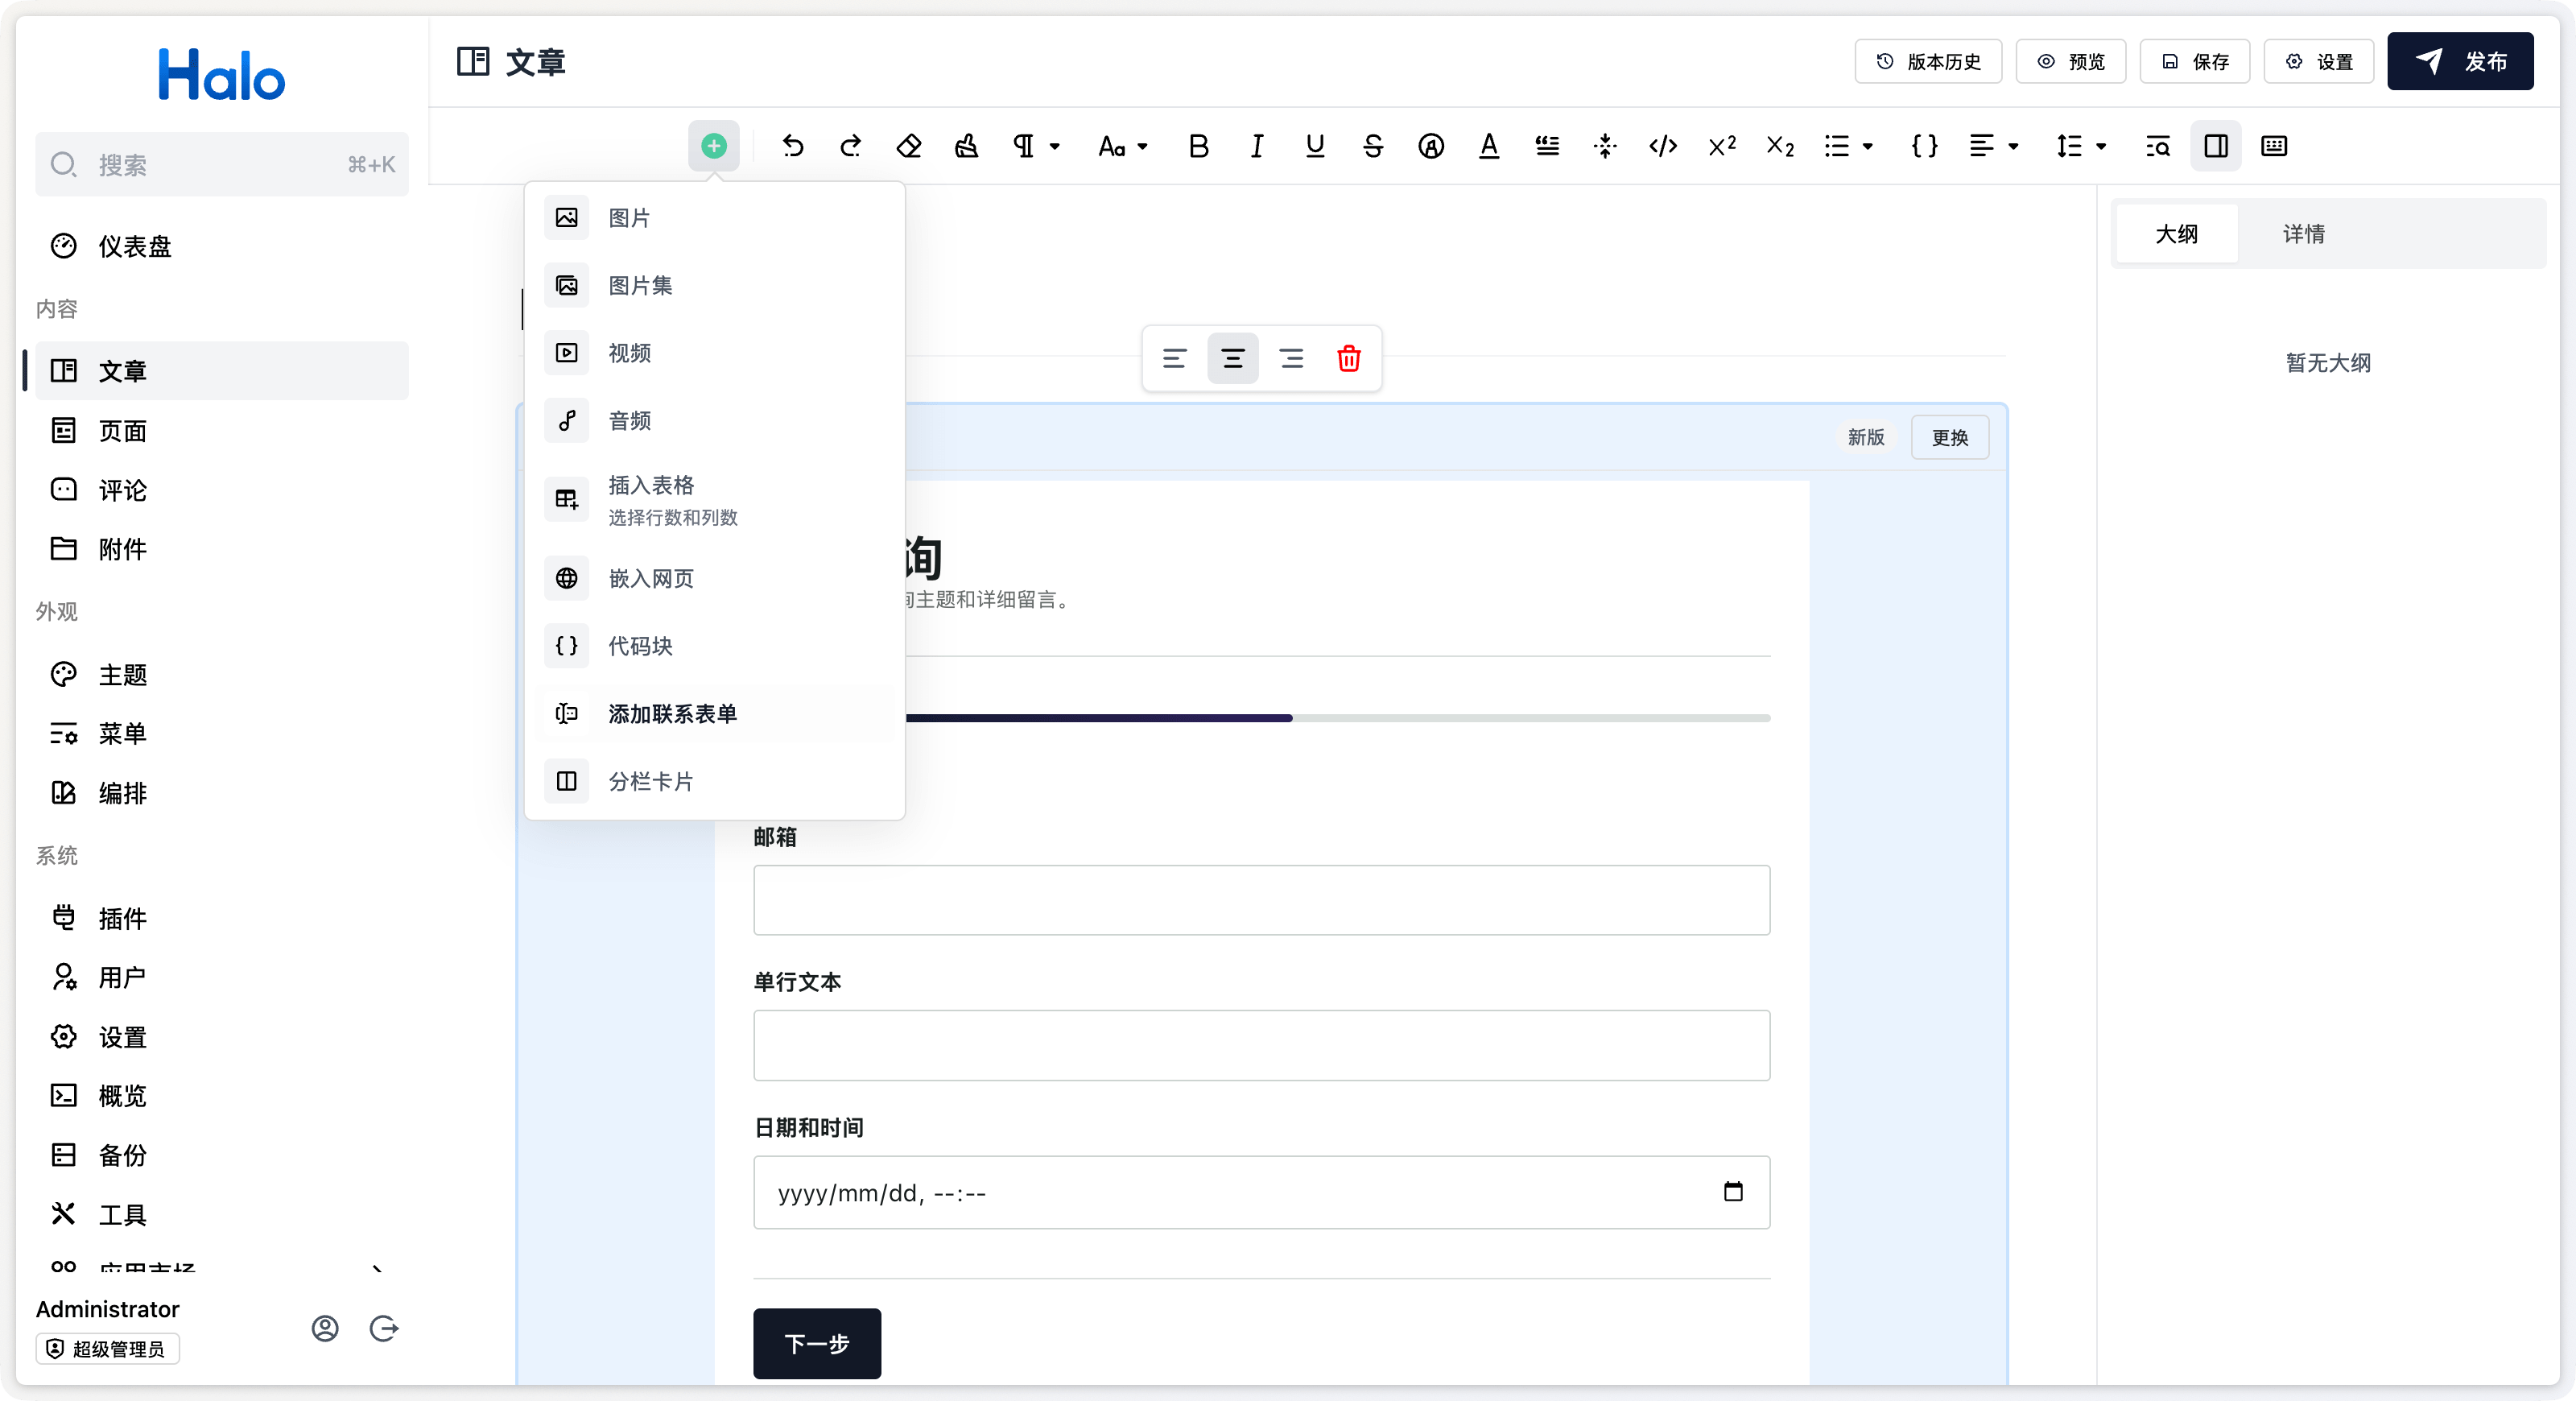The width and height of the screenshot is (2576, 1401).
Task: Delete the form block with red trash icon
Action: [1348, 358]
